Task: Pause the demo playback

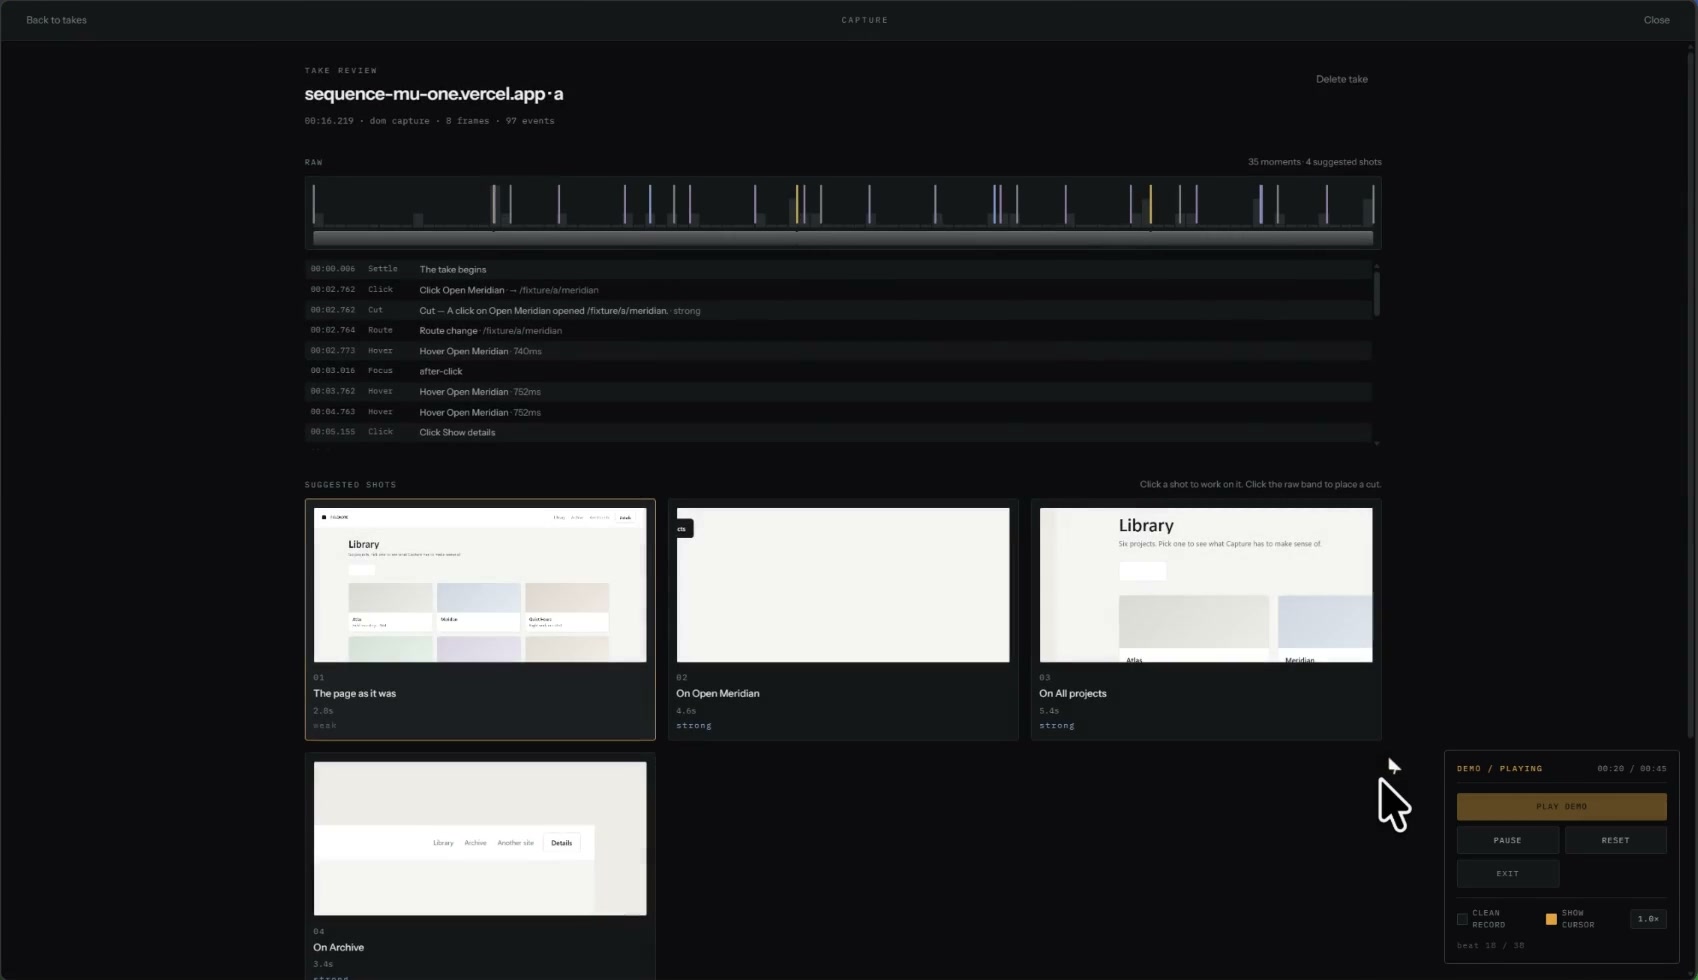Action: pos(1507,840)
